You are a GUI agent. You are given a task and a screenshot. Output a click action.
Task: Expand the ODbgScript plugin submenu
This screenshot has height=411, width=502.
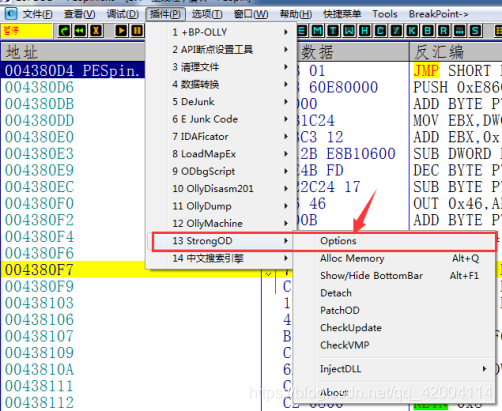[x=221, y=171]
